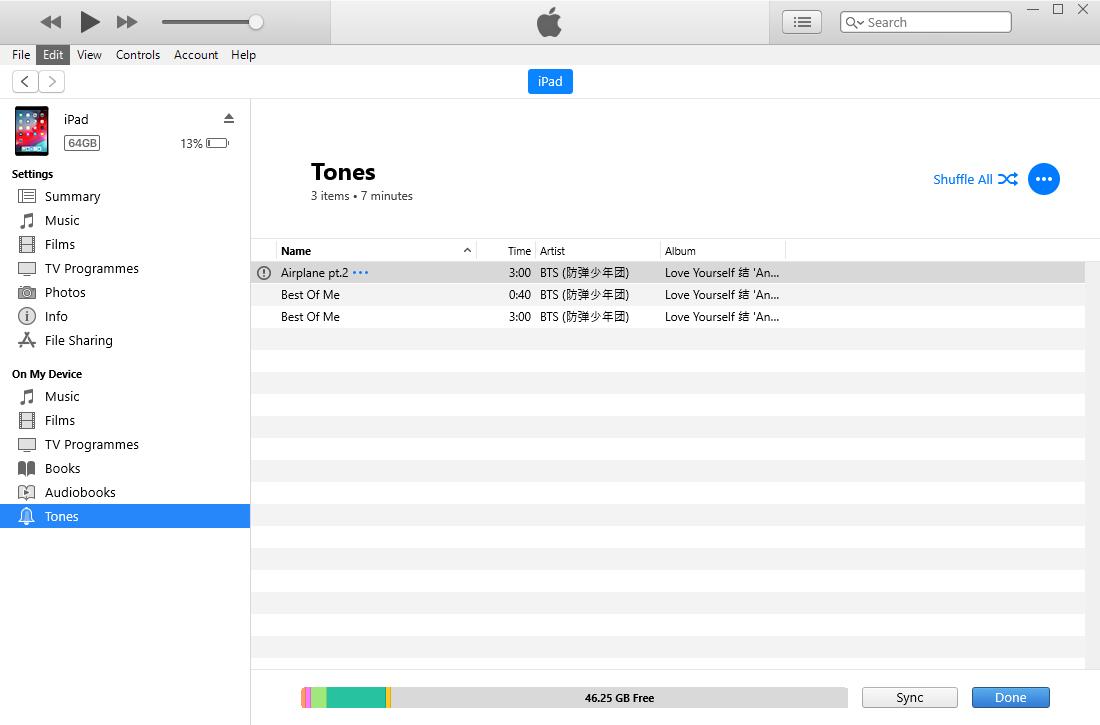Open the list view button beside Search

(x=802, y=22)
